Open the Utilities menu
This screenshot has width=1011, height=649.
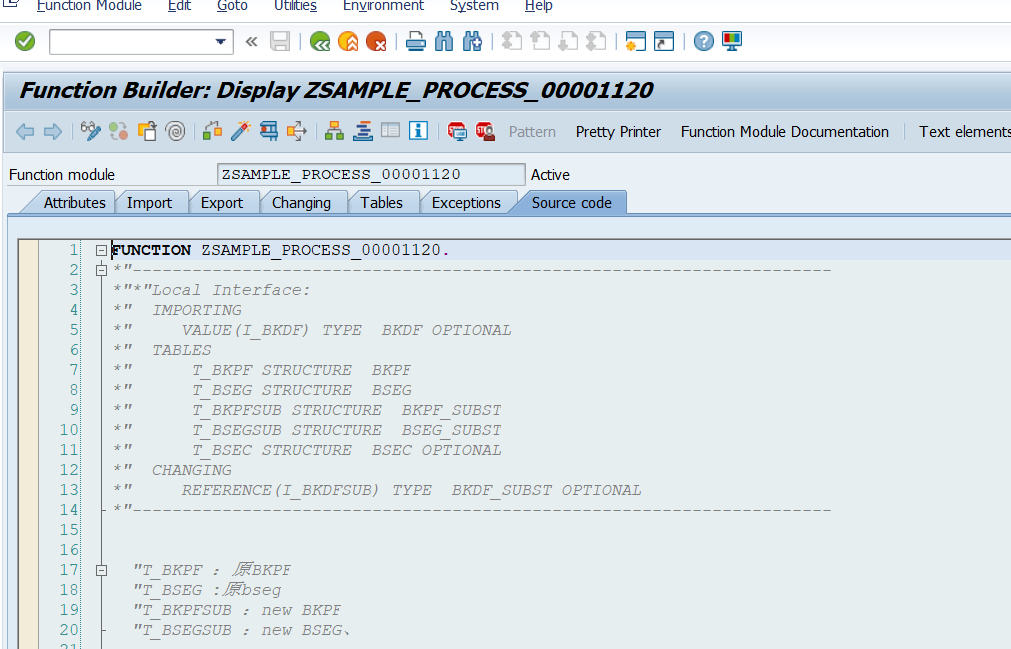295,6
